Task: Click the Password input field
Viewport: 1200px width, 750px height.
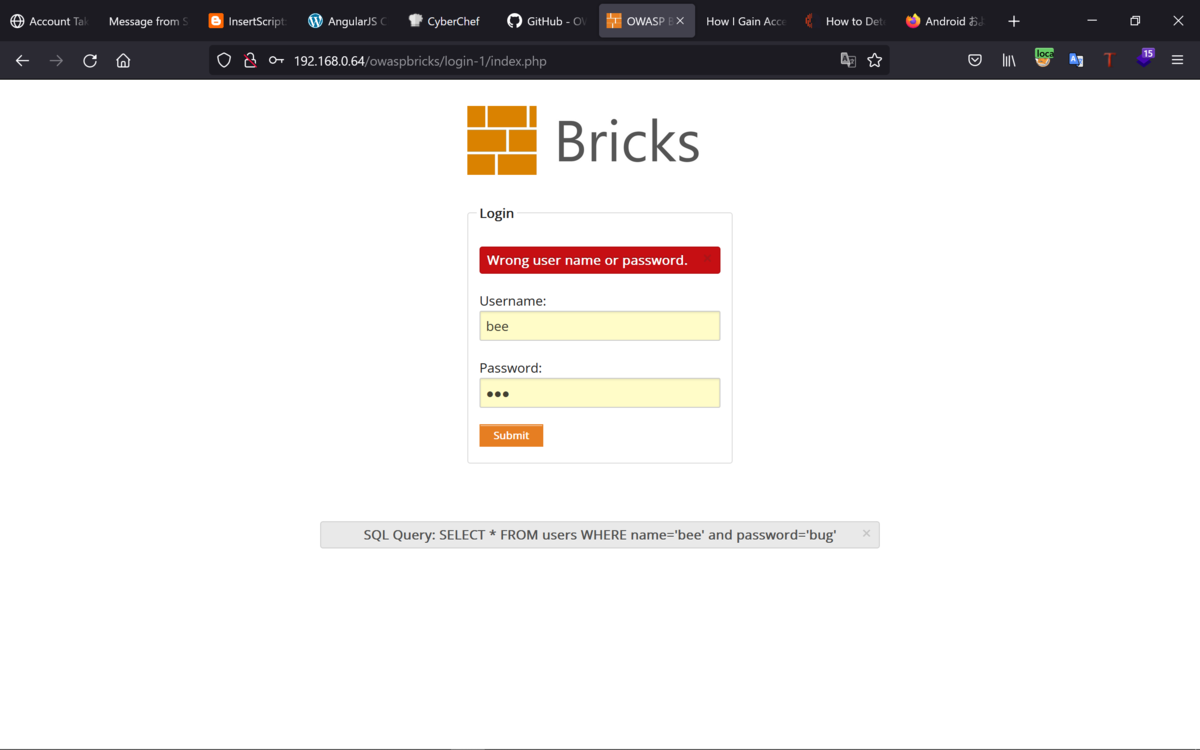Action: click(x=600, y=393)
